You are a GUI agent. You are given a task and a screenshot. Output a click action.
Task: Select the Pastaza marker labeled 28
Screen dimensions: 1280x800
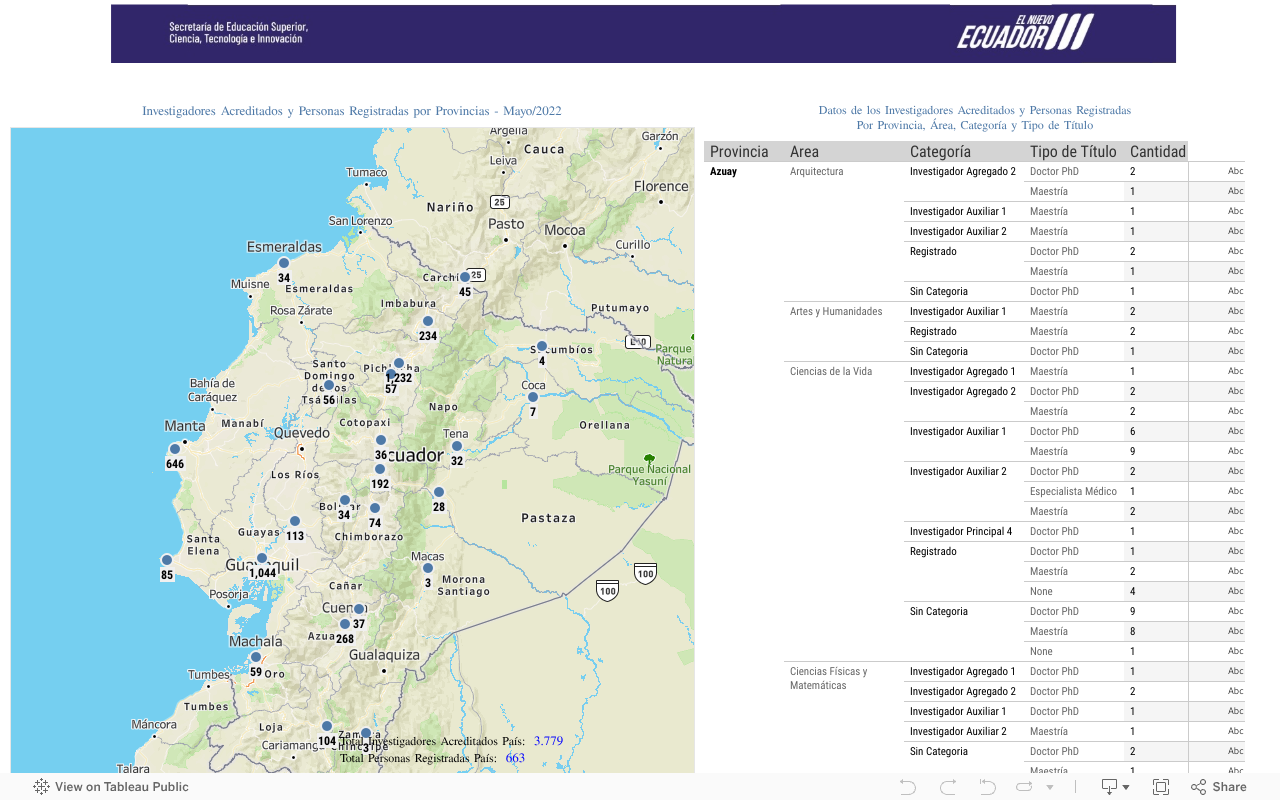[x=439, y=492]
